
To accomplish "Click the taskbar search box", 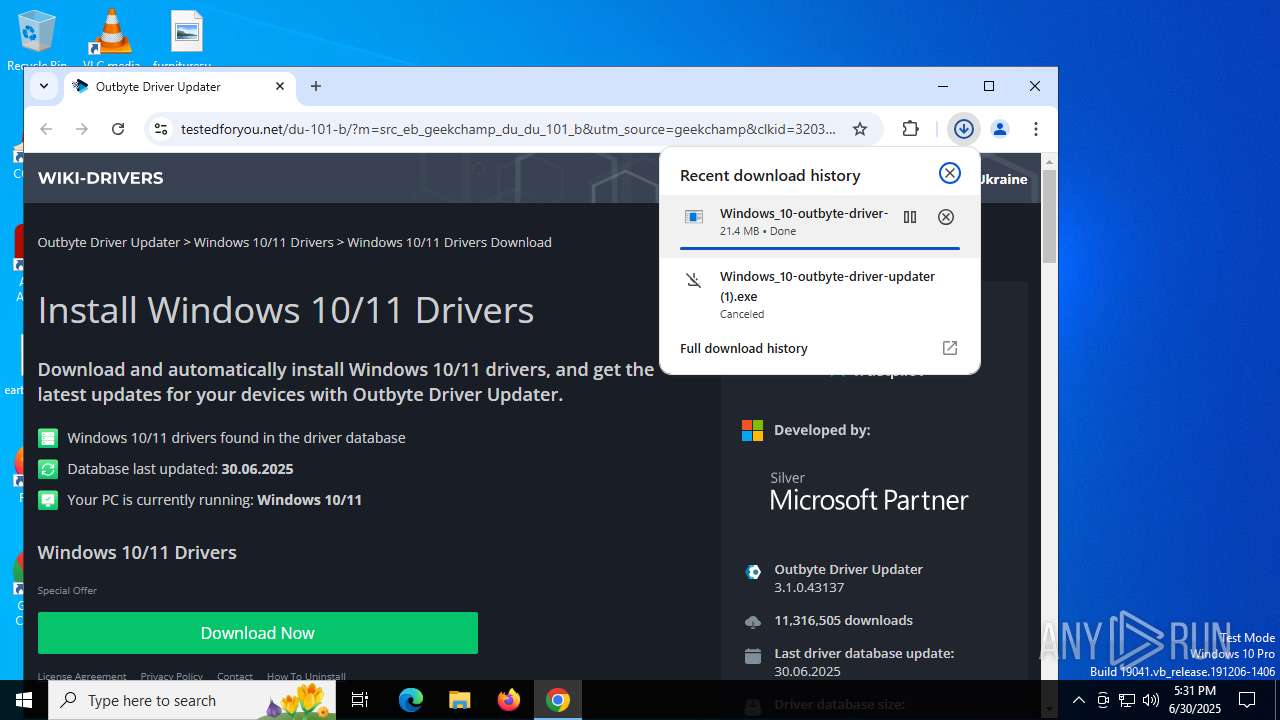I will pos(193,700).
